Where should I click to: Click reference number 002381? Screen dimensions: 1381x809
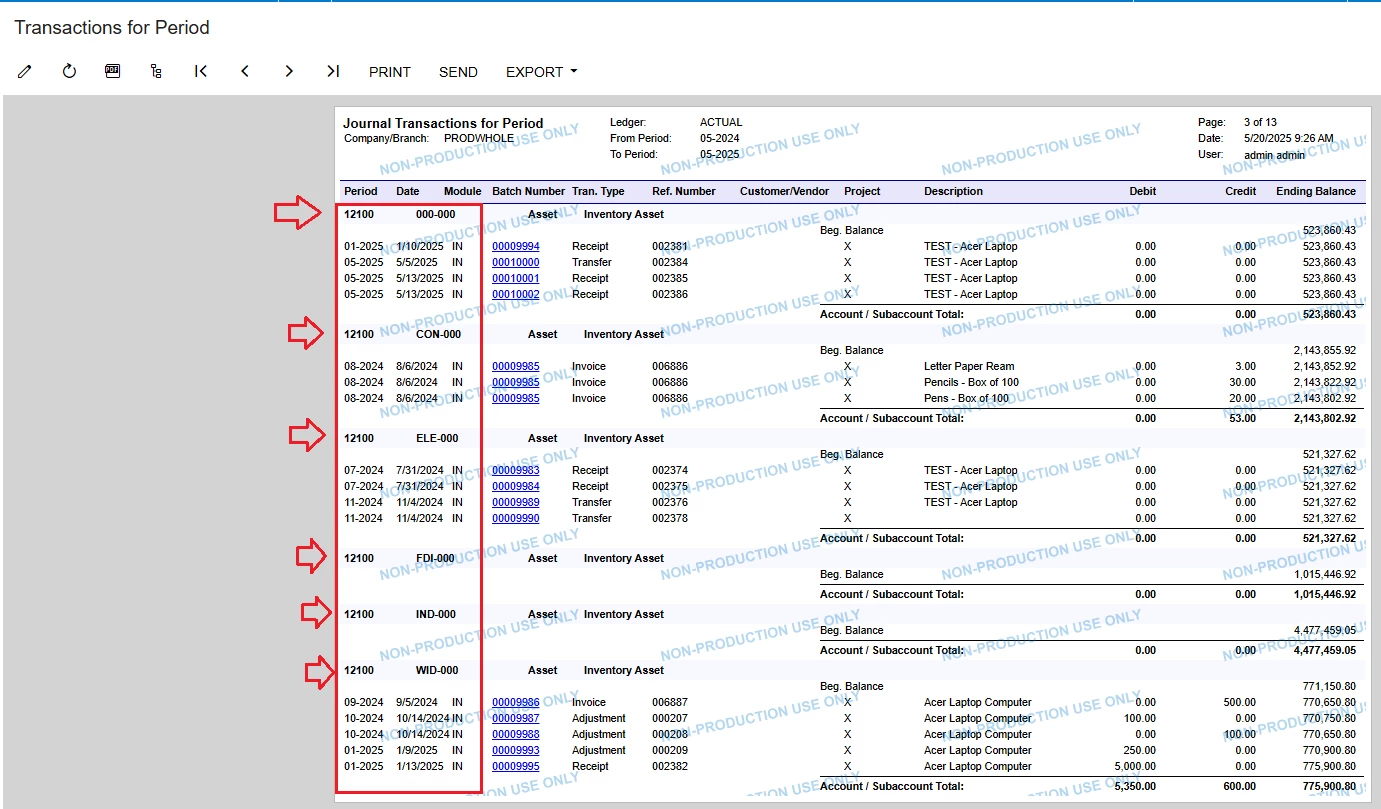pos(670,246)
